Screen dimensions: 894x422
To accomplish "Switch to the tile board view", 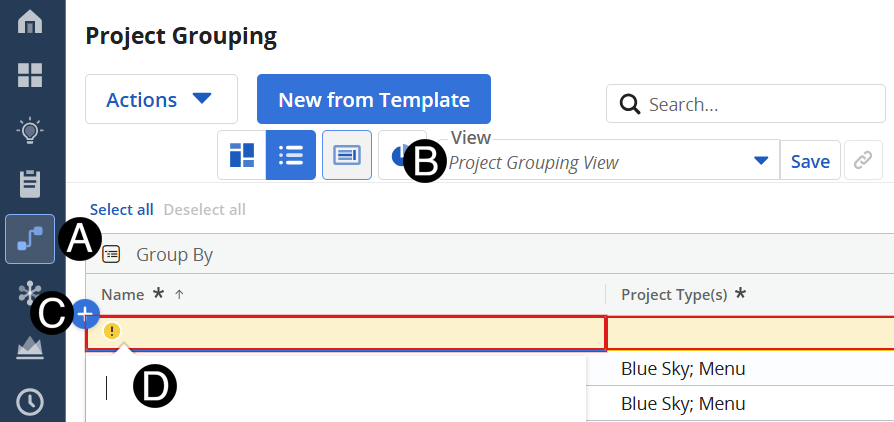I will coord(242,156).
